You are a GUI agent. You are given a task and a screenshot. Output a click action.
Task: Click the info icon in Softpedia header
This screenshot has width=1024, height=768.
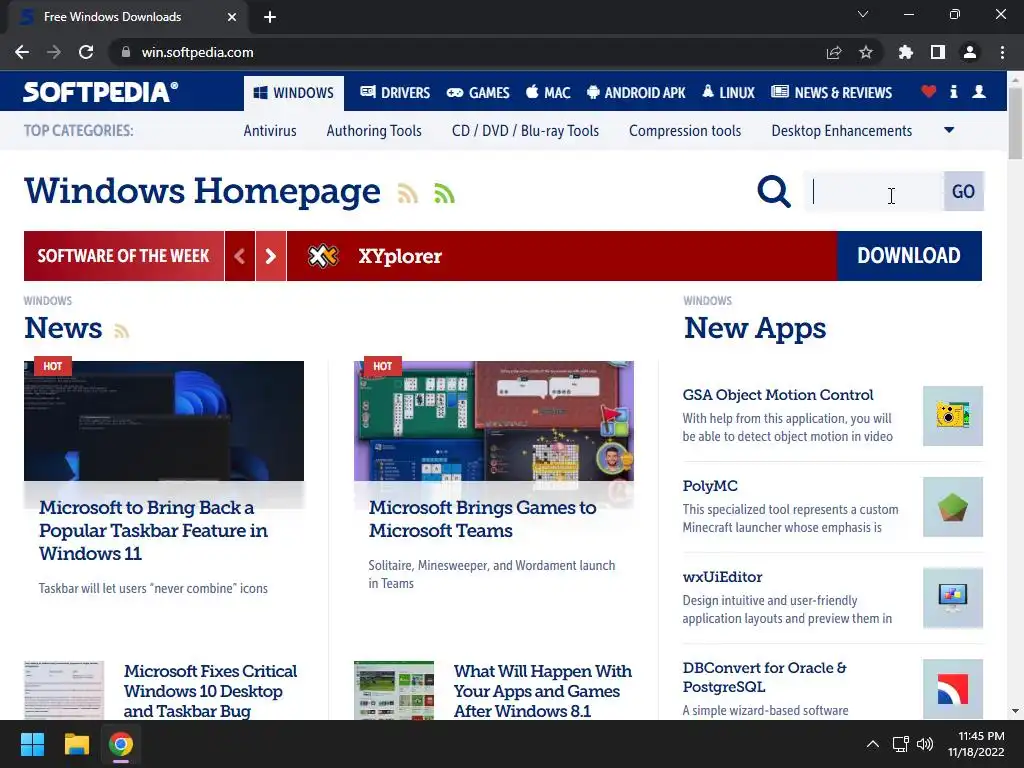(x=953, y=92)
